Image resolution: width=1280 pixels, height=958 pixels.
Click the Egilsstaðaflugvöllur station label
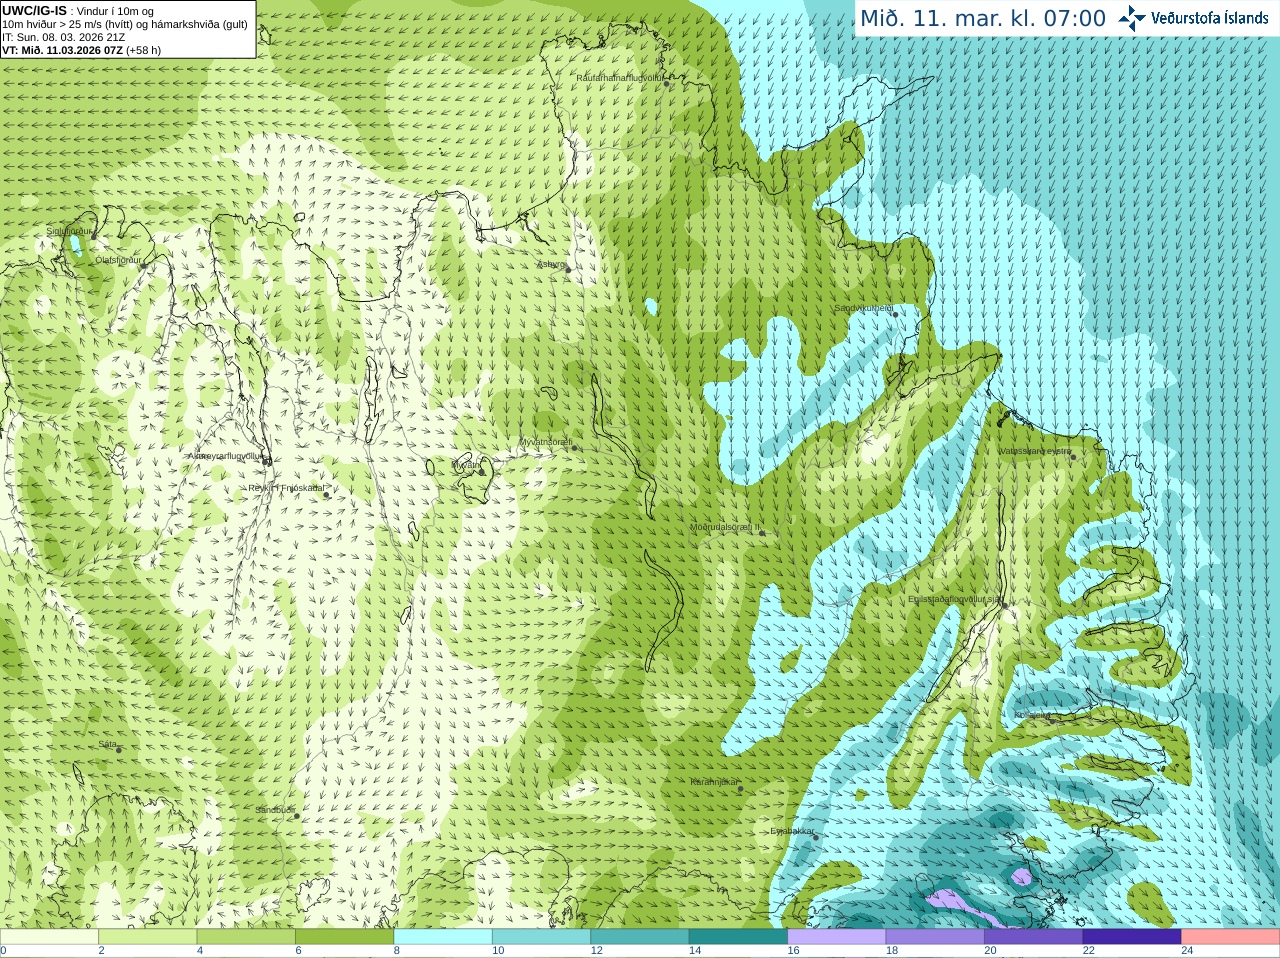point(955,599)
